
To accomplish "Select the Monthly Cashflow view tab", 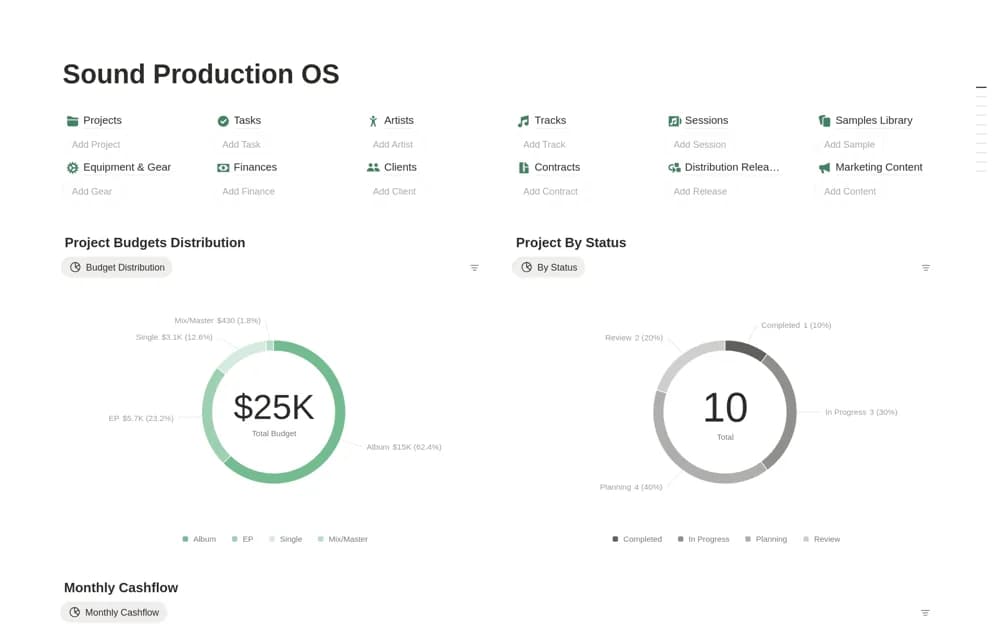I will tap(114, 613).
